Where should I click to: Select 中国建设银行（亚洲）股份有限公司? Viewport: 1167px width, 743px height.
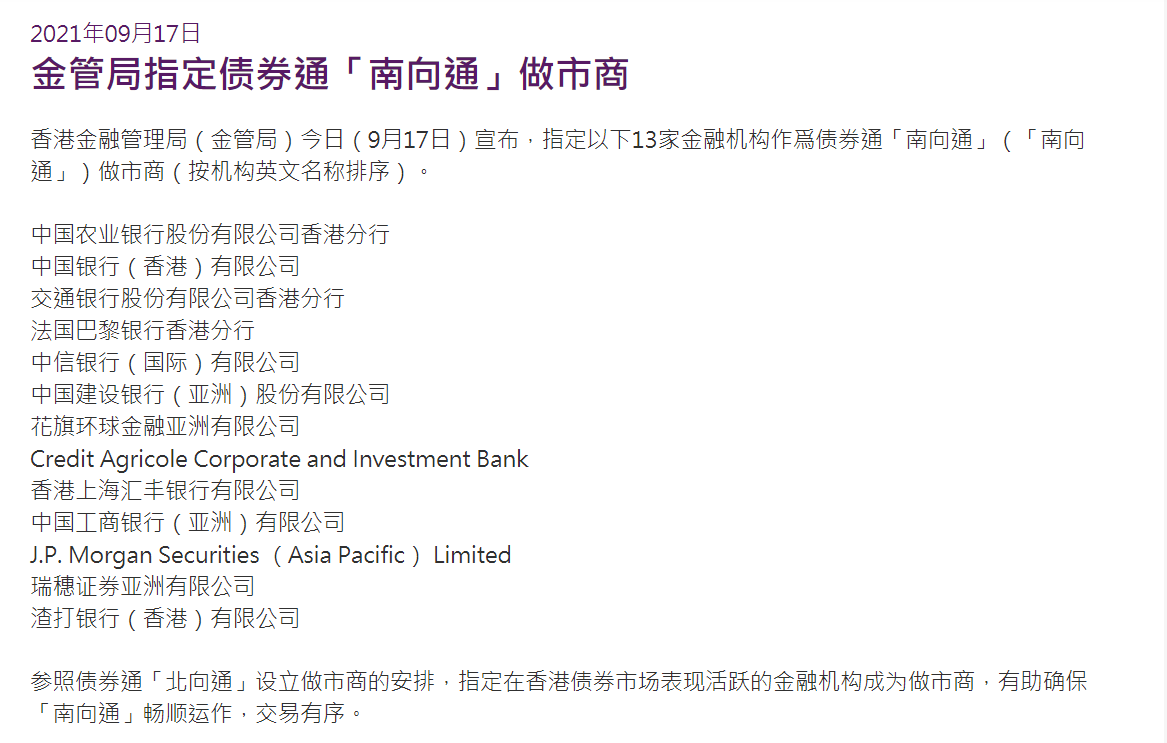[210, 395]
